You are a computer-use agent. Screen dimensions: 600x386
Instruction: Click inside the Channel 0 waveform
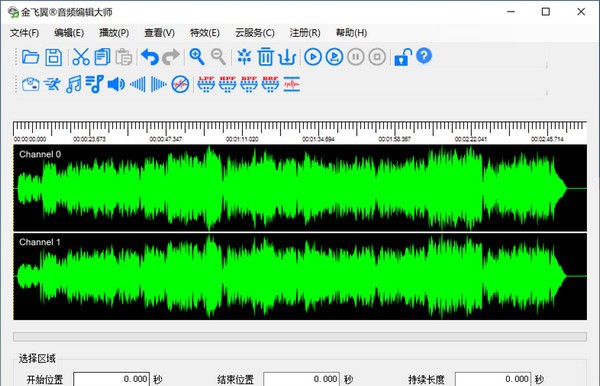300,188
